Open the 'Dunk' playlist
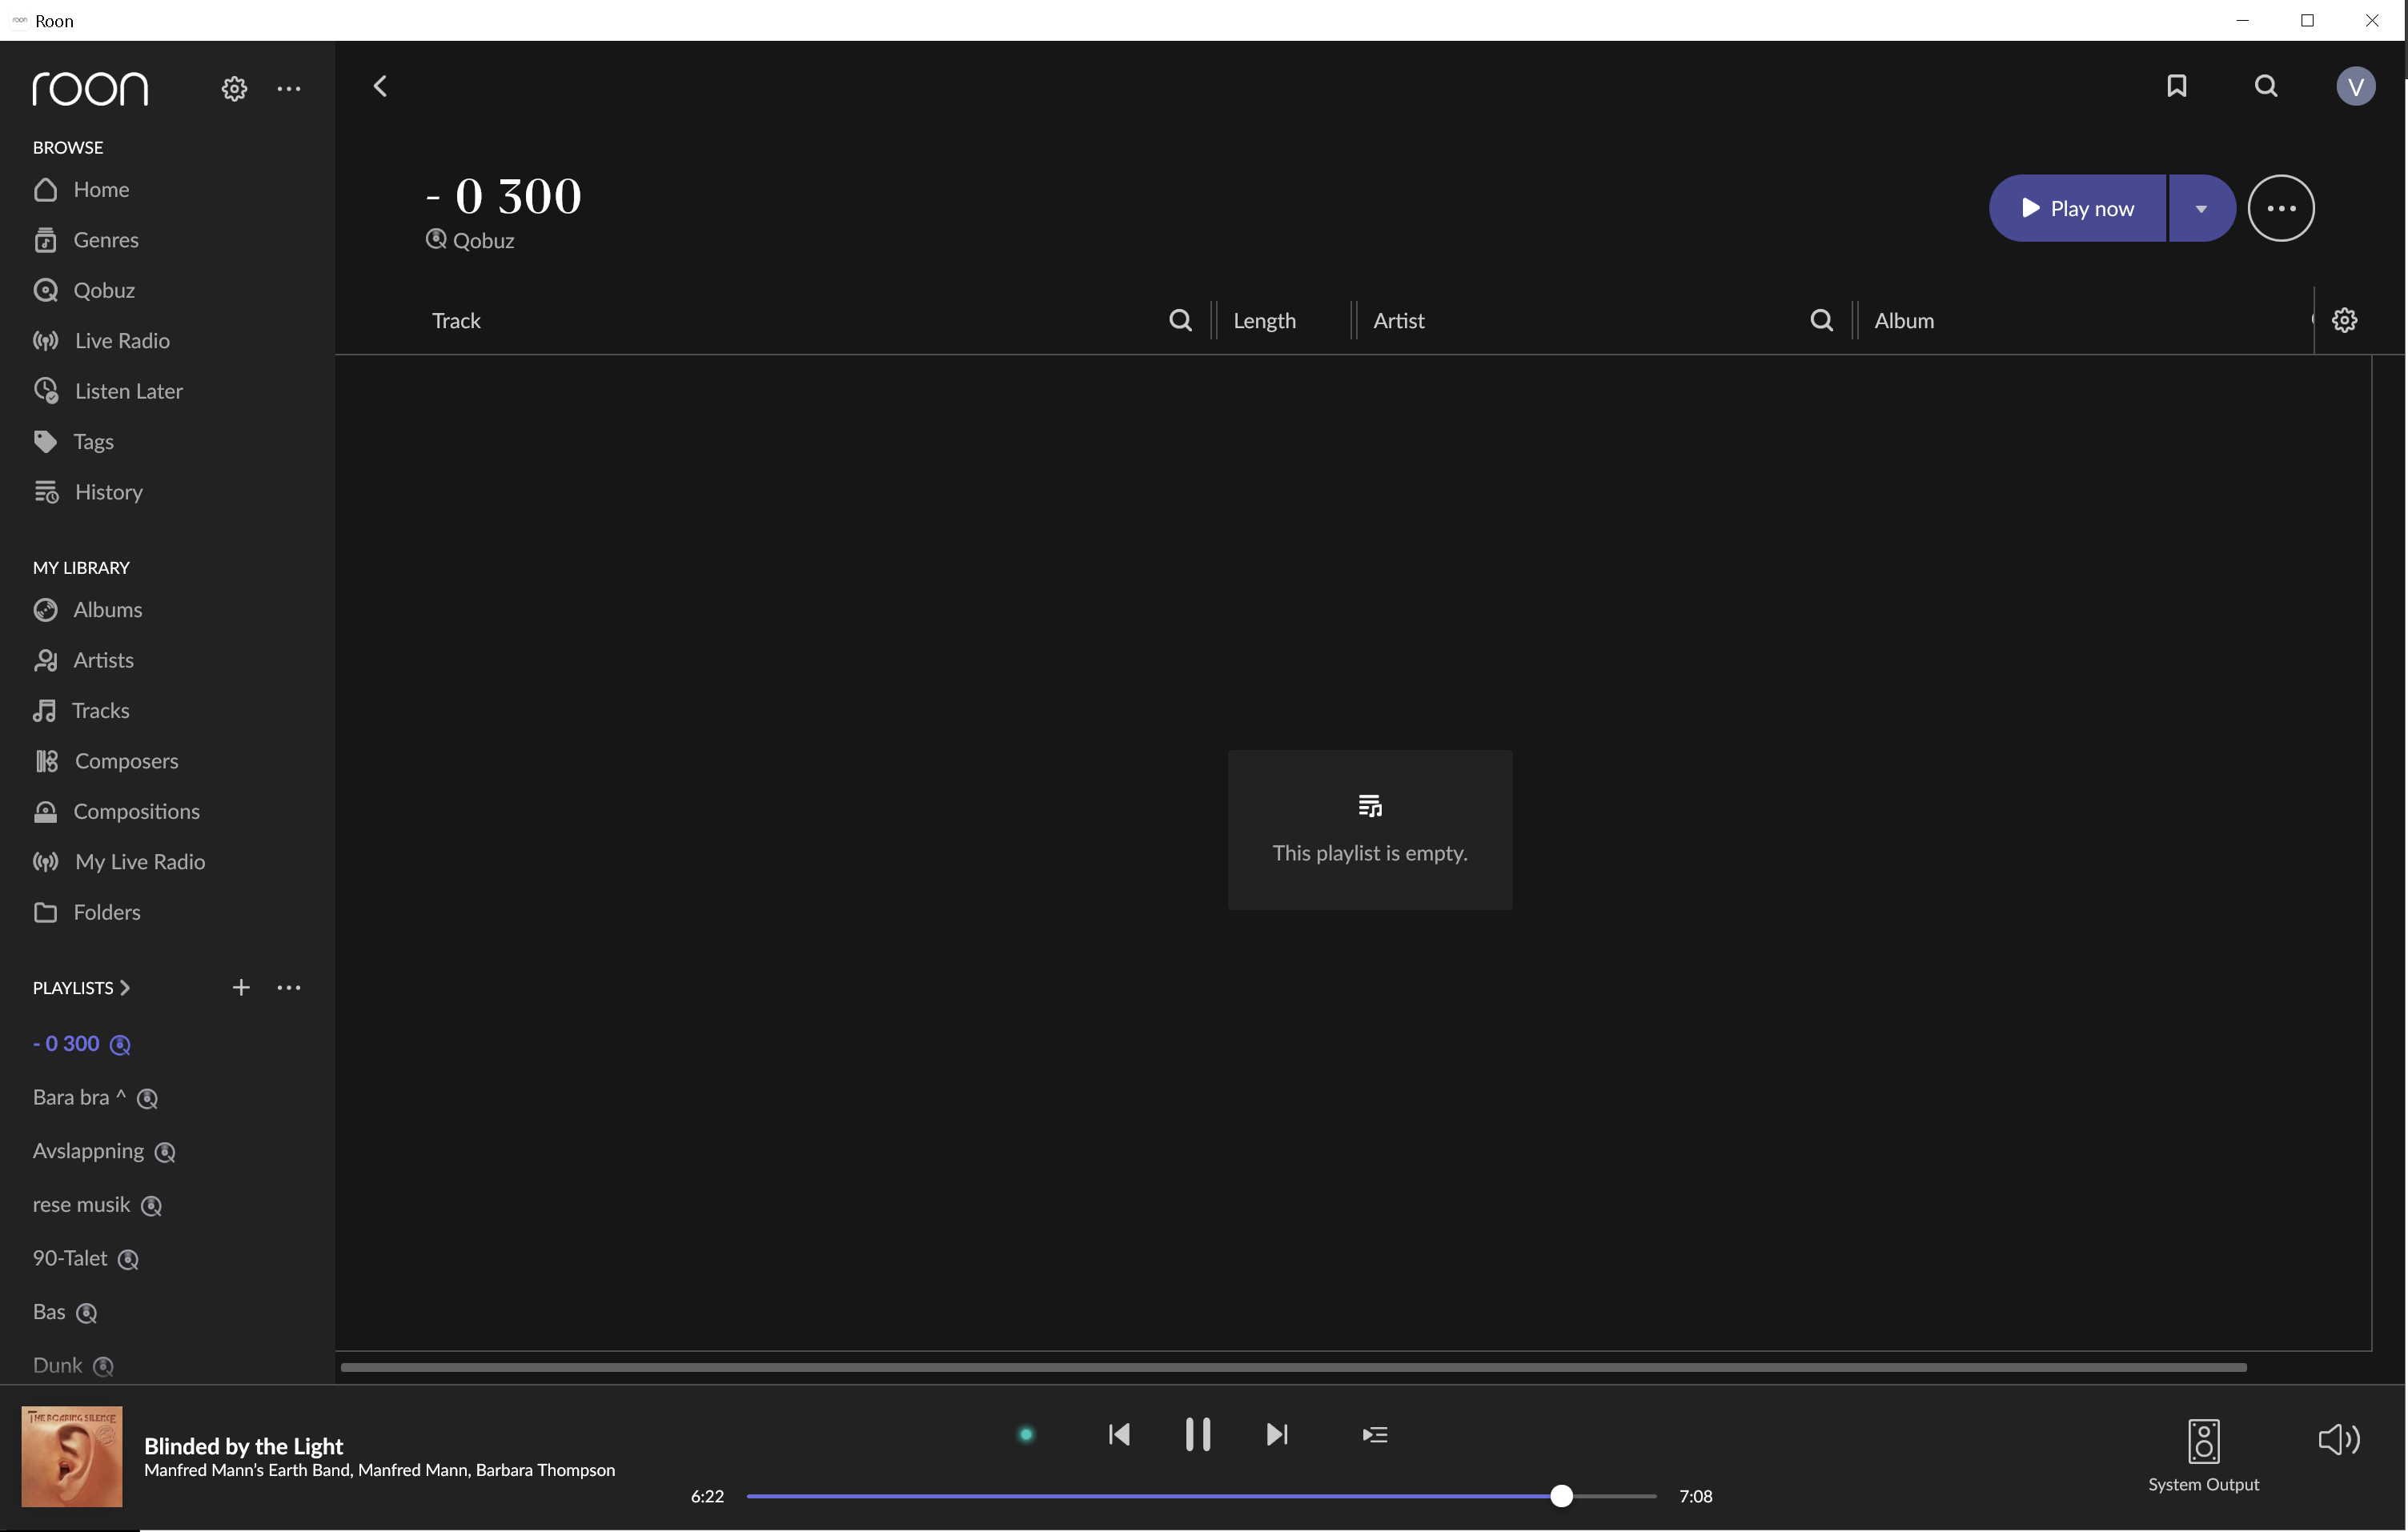 [74, 1366]
